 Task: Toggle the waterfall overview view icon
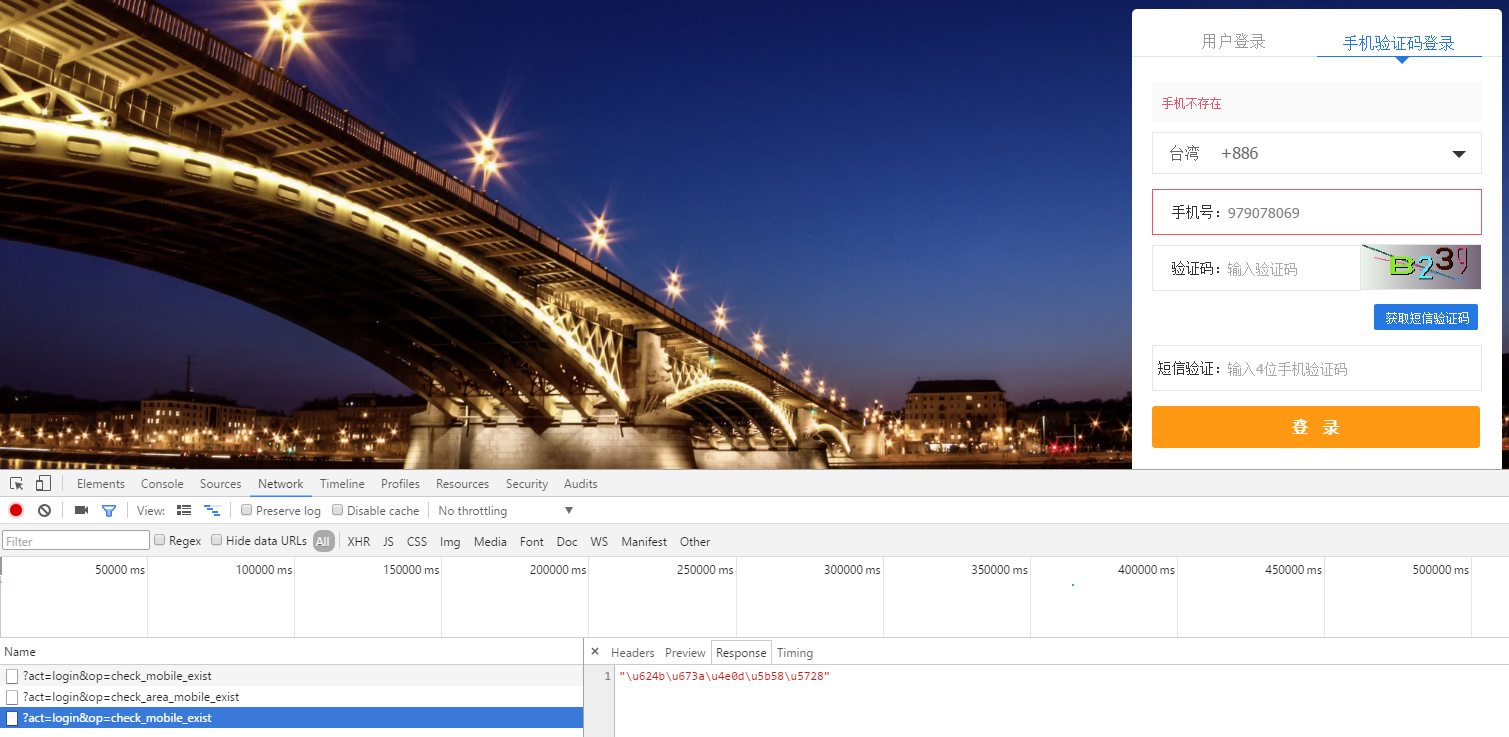pos(211,511)
